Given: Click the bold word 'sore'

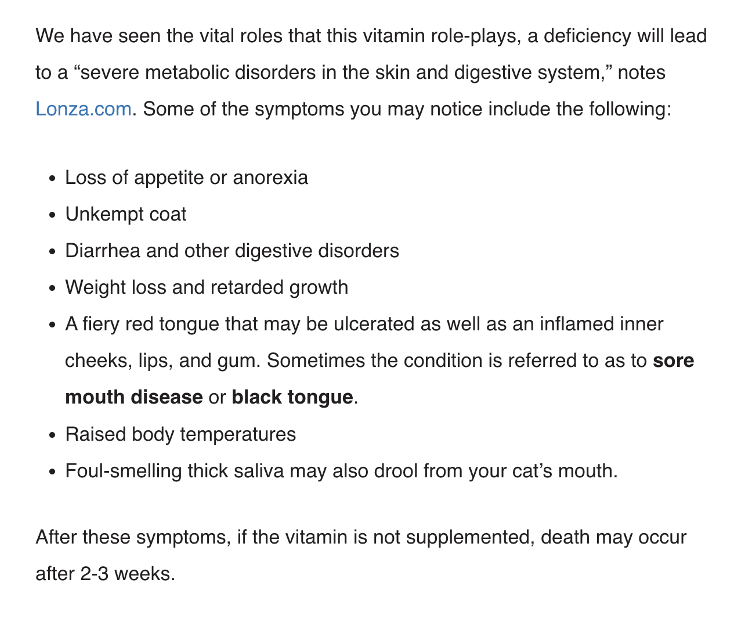Looking at the screenshot, I should [673, 361].
